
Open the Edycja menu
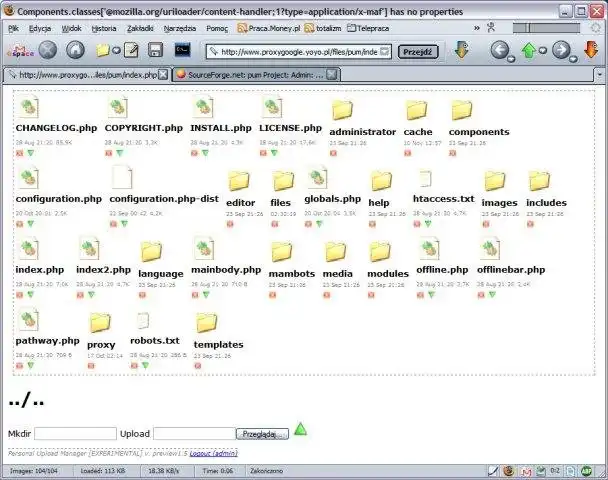40,28
